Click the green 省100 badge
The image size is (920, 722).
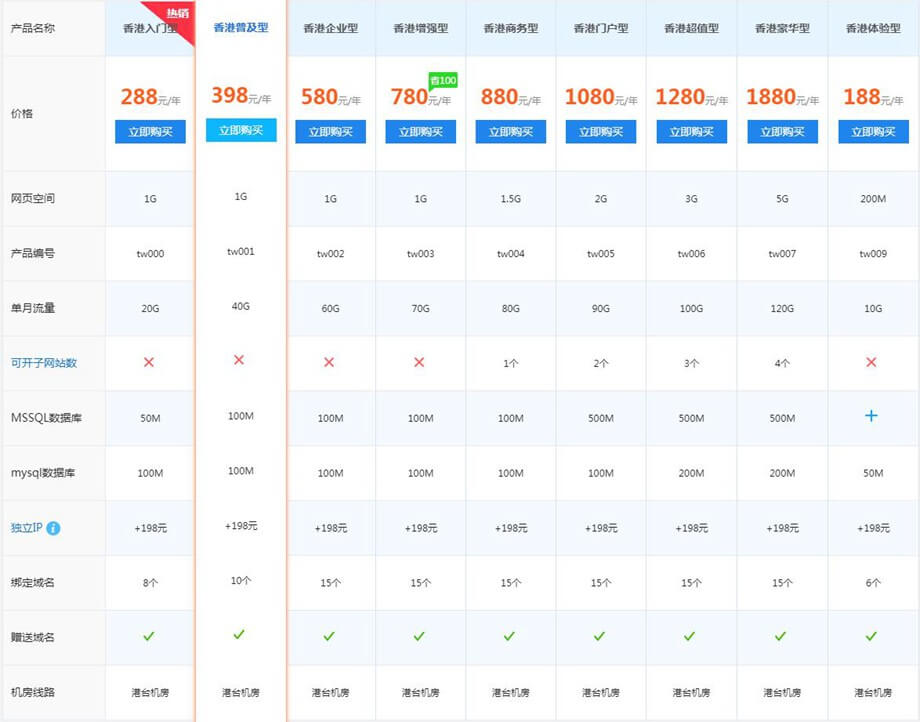(442, 80)
